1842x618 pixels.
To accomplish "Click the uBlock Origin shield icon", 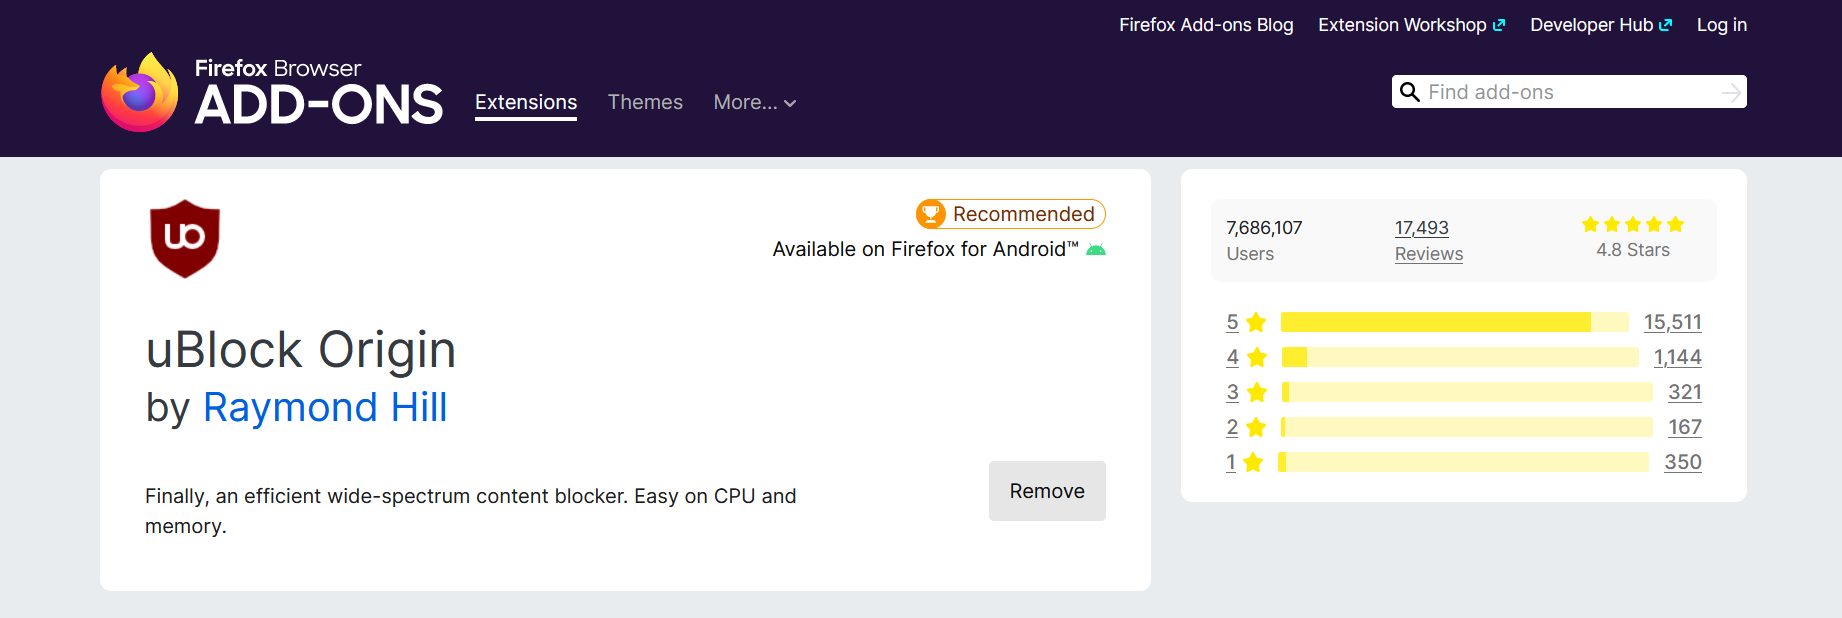I will [185, 238].
